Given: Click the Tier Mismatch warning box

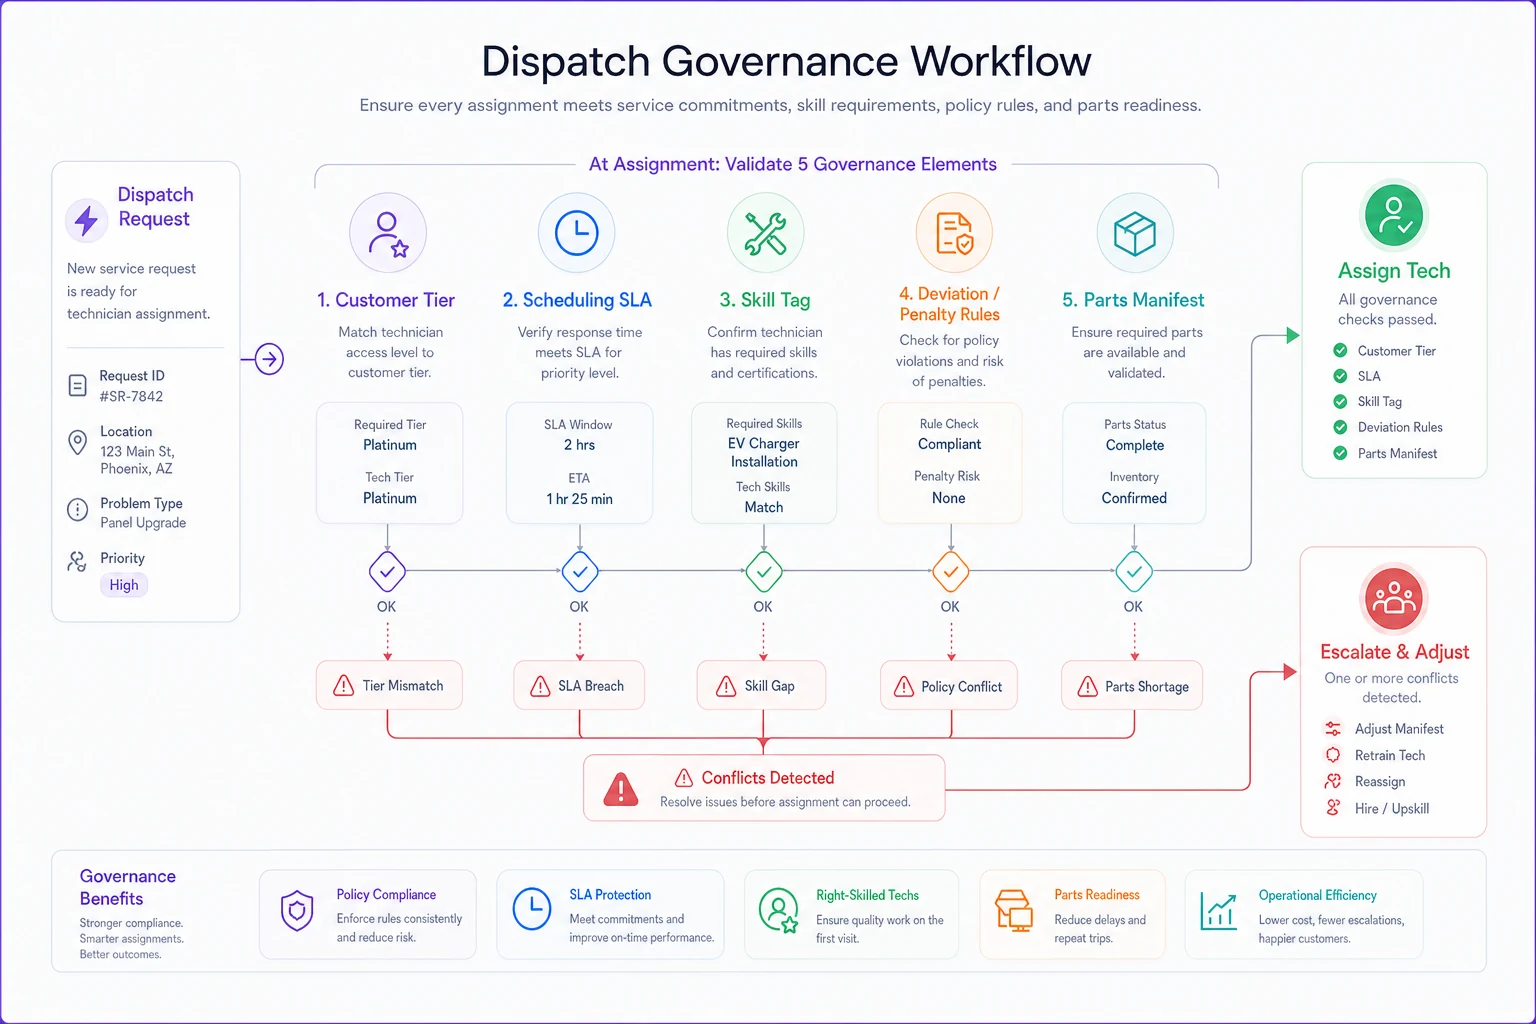Looking at the screenshot, I should (x=389, y=685).
